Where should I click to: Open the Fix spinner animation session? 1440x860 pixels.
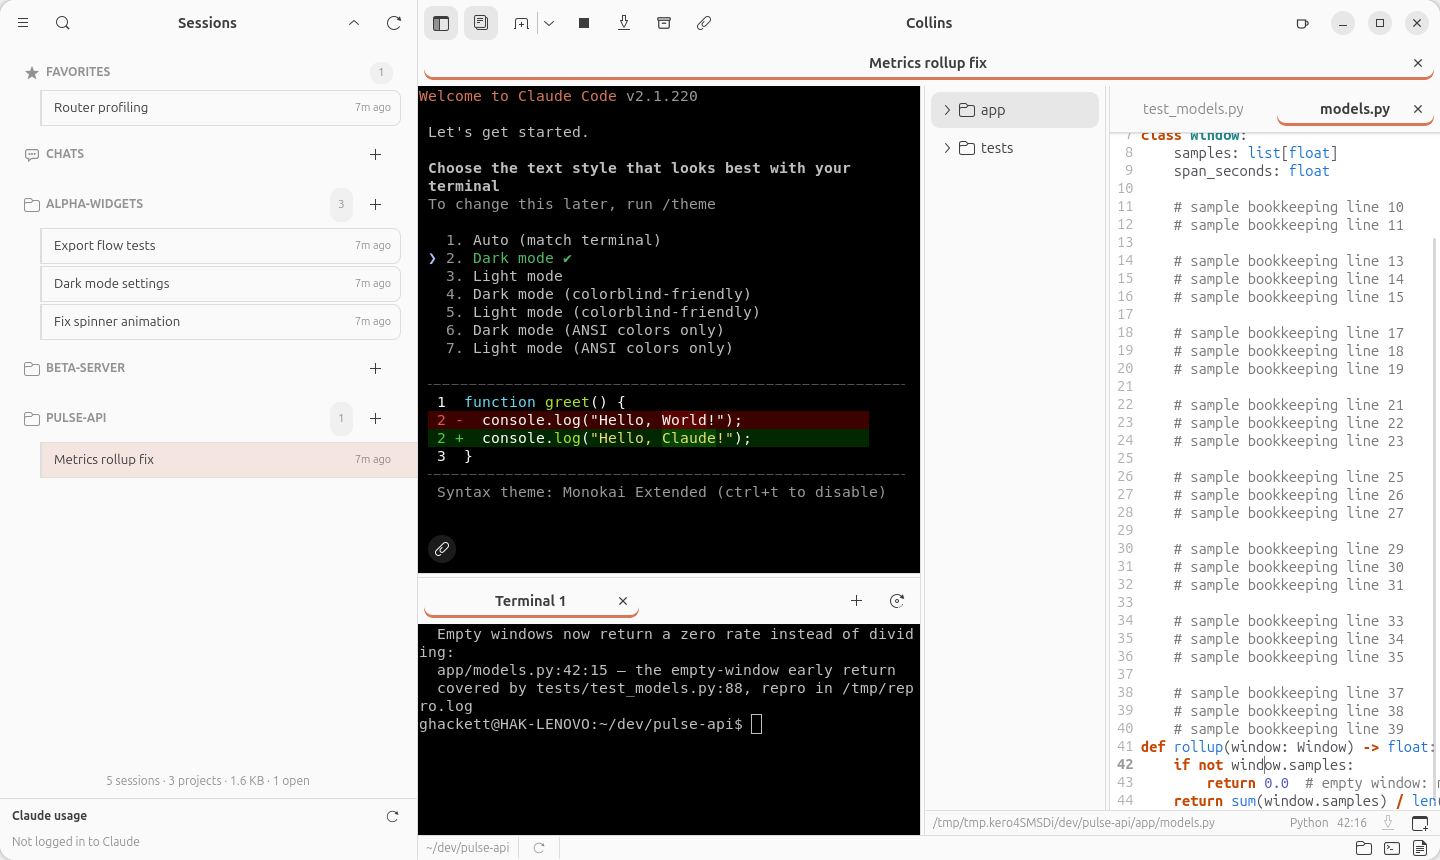(221, 322)
